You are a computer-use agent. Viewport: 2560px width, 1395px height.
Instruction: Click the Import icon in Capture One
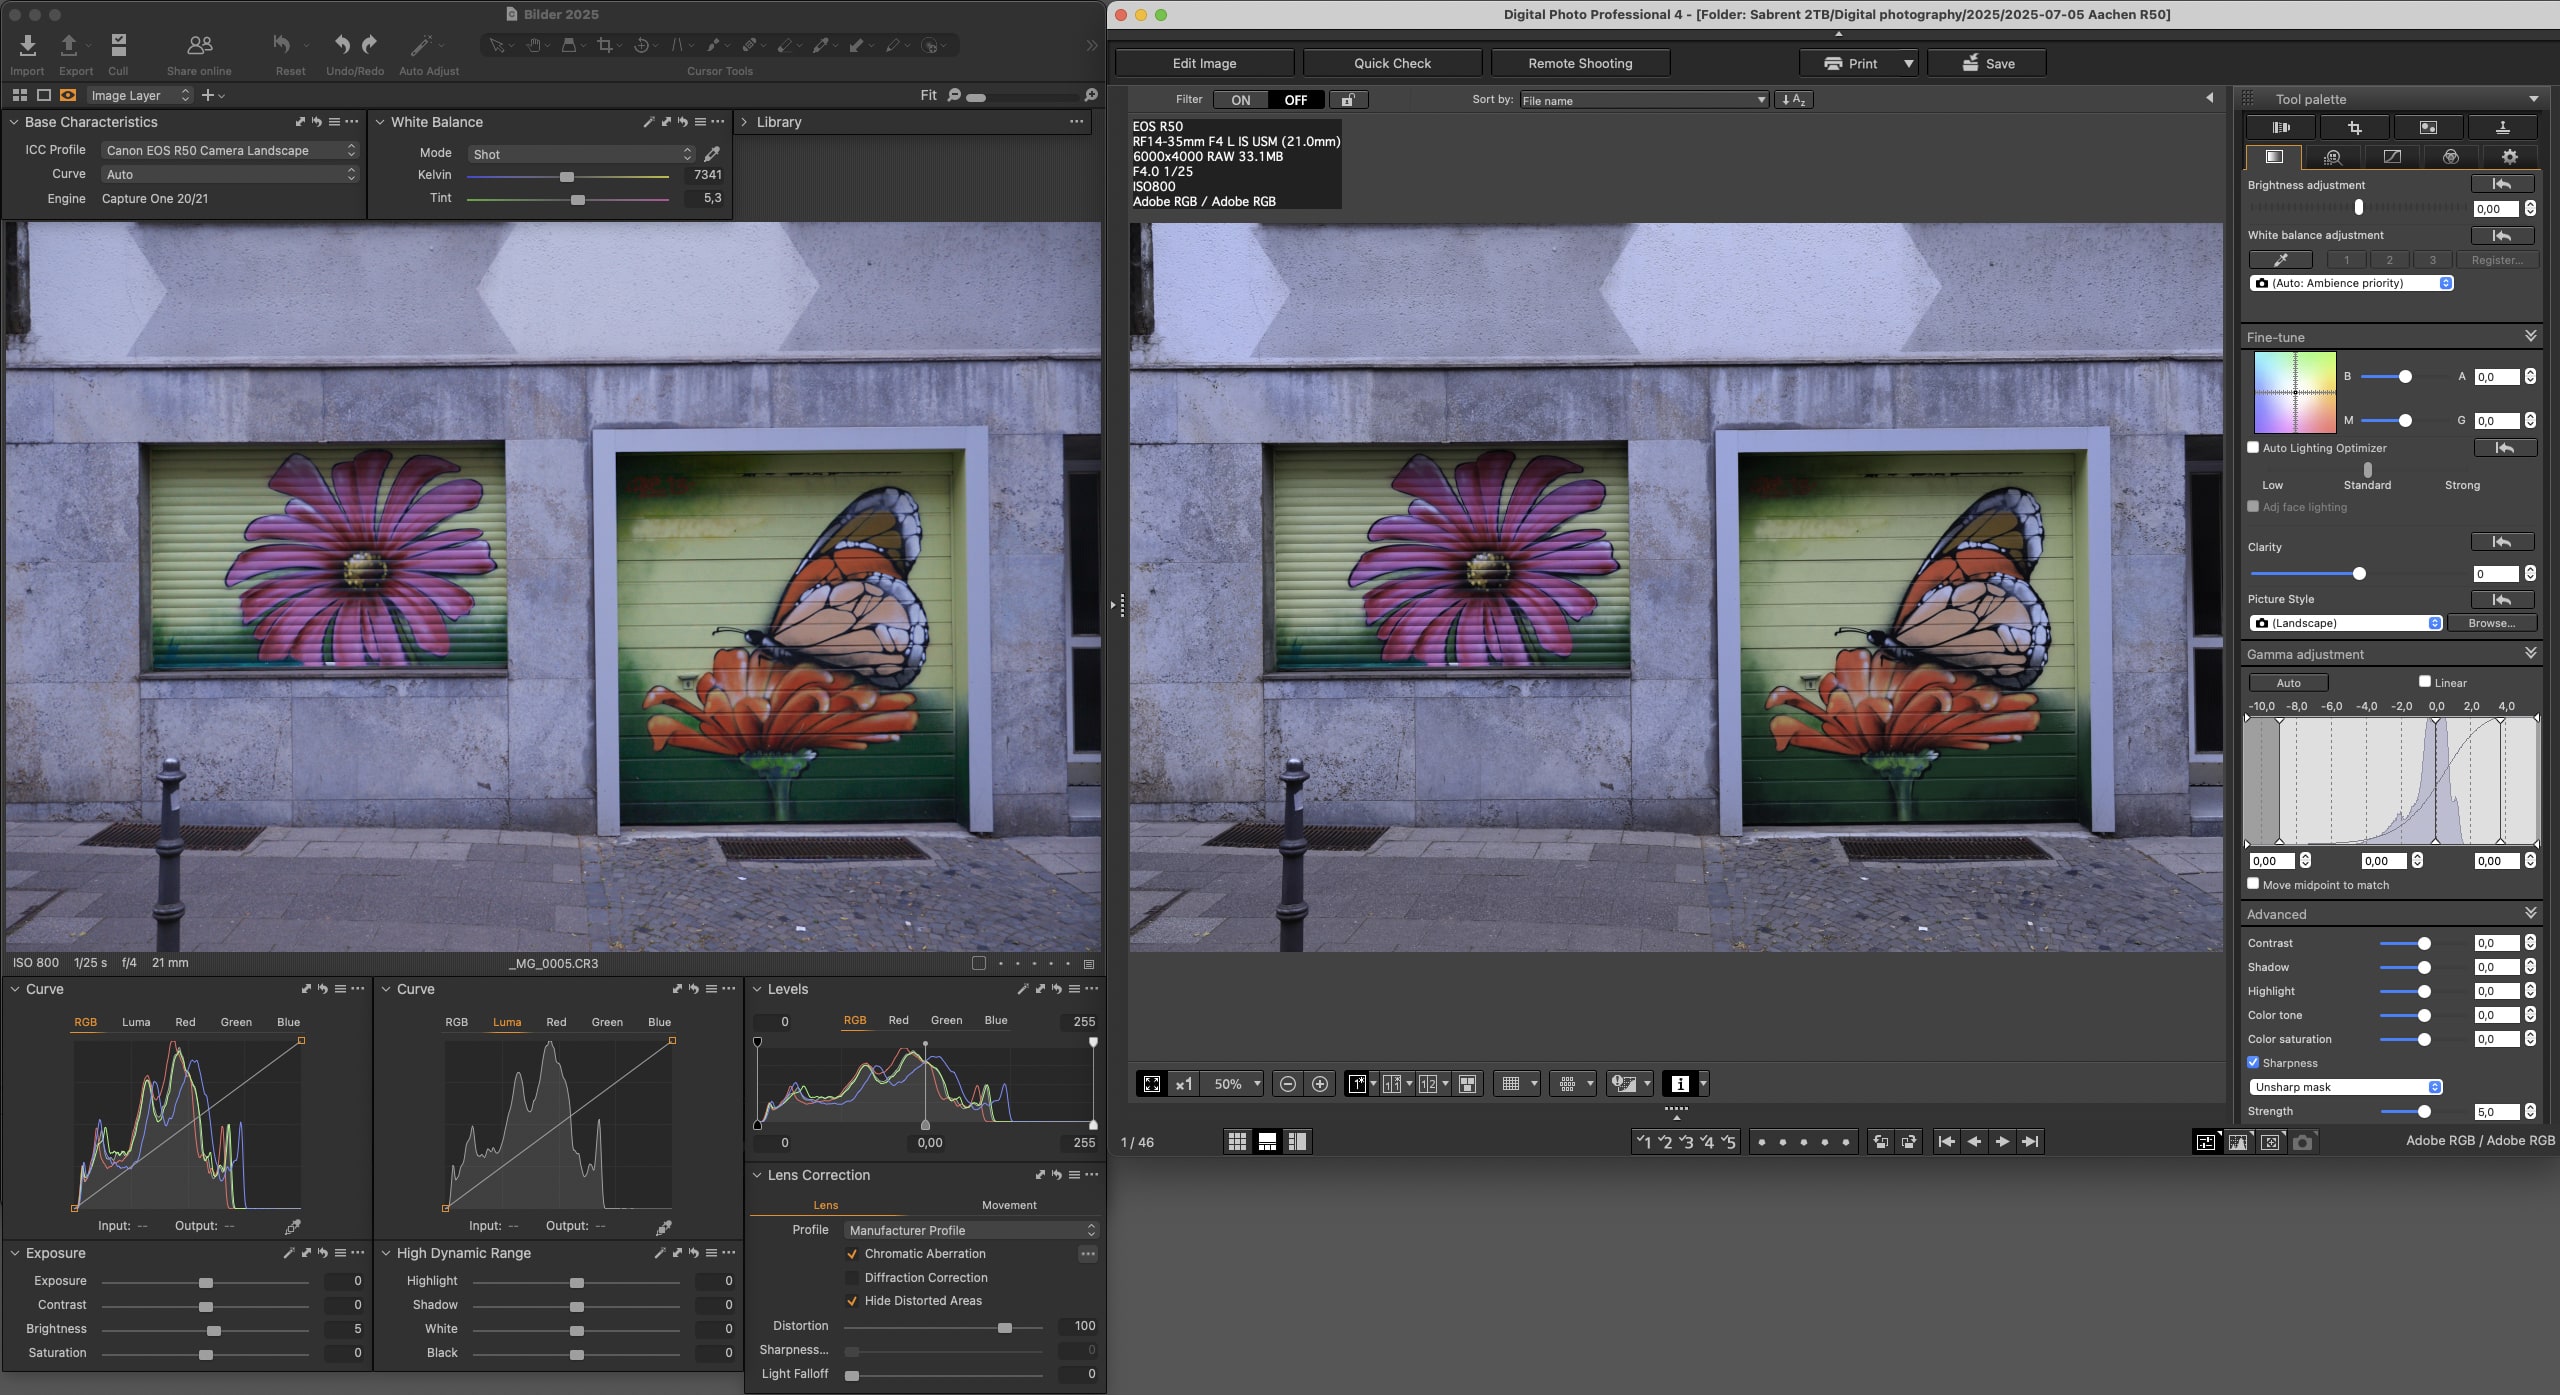point(27,45)
